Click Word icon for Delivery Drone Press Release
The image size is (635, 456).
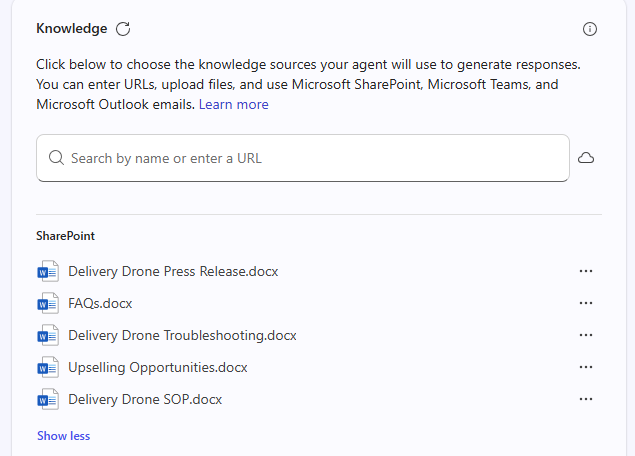coord(48,271)
